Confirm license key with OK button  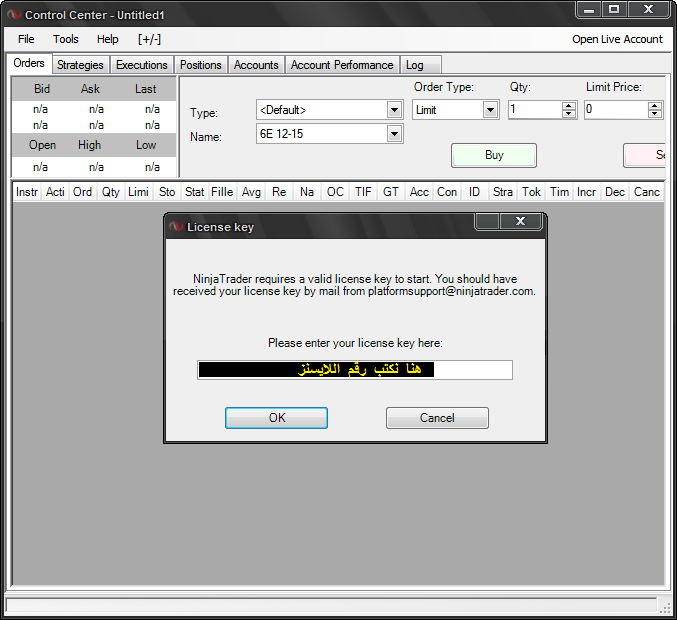[x=276, y=418]
